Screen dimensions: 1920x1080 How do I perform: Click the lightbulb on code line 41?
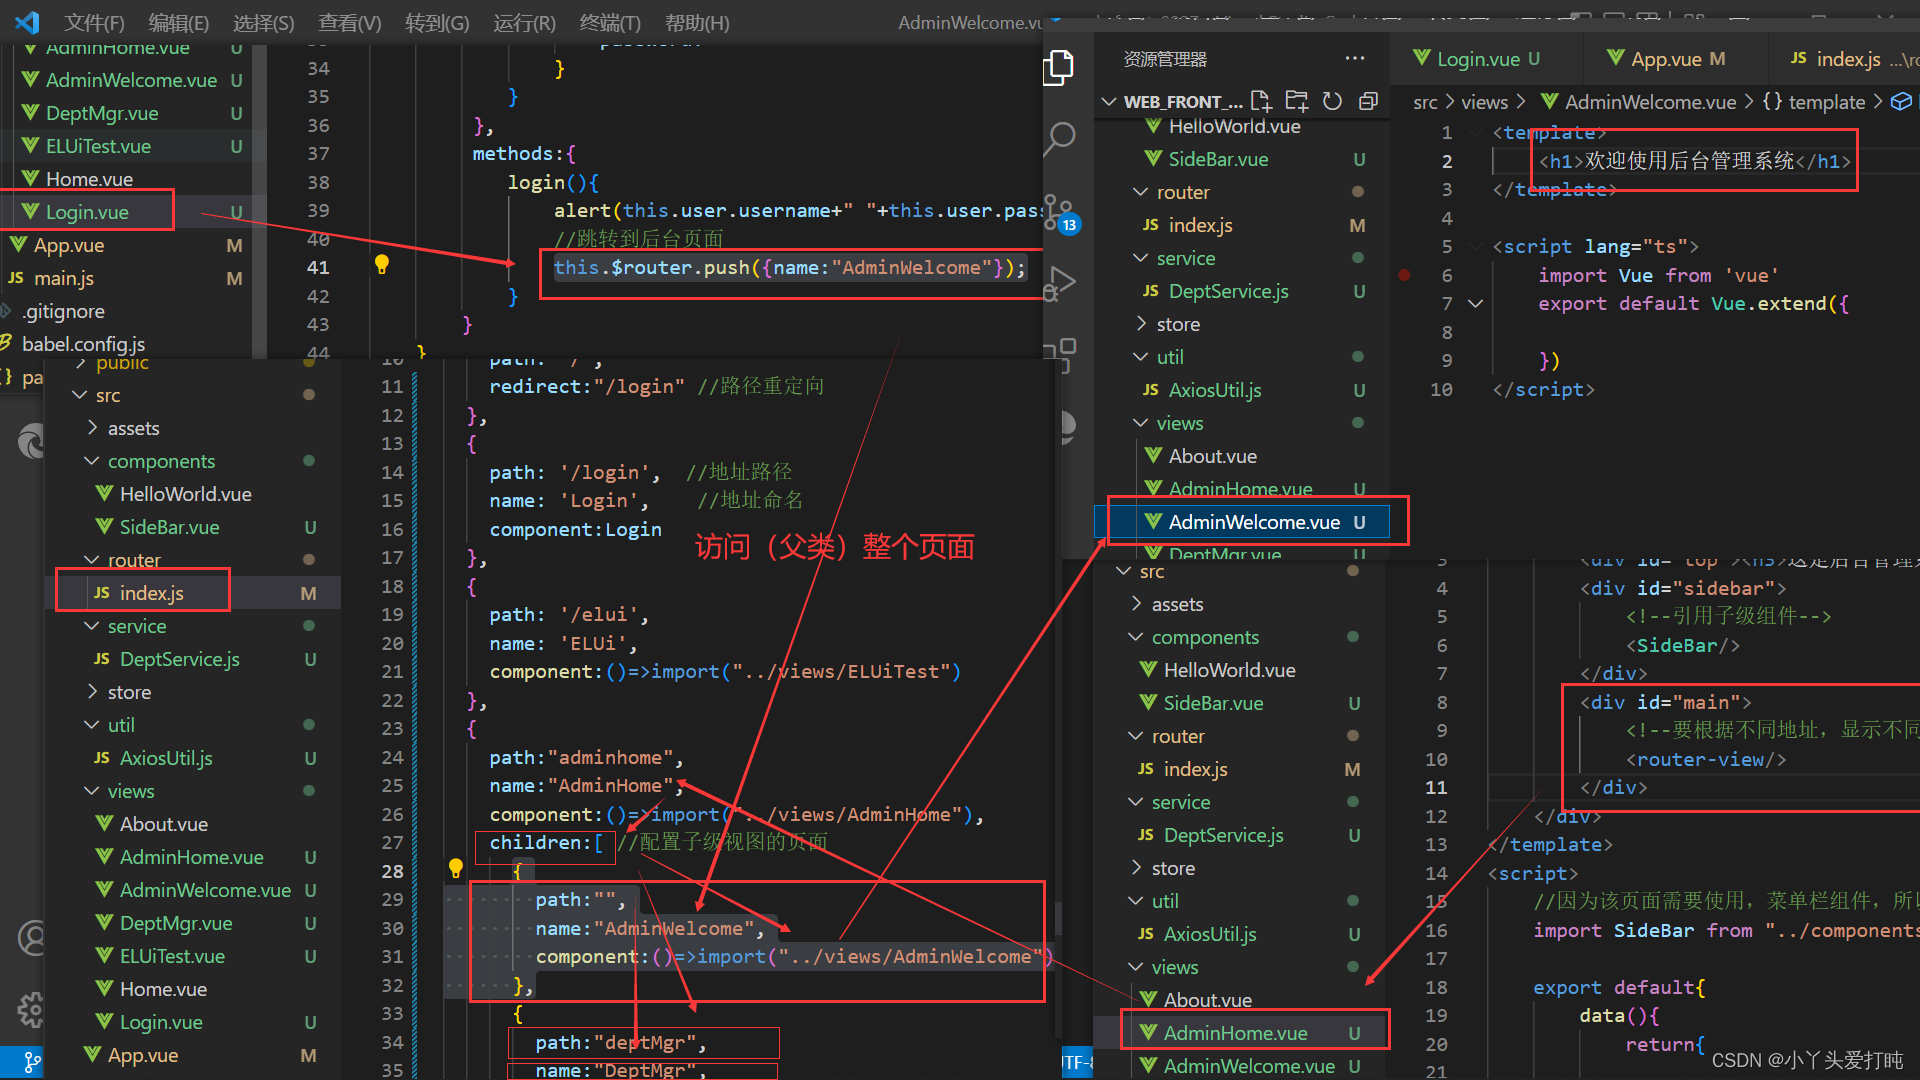[381, 265]
